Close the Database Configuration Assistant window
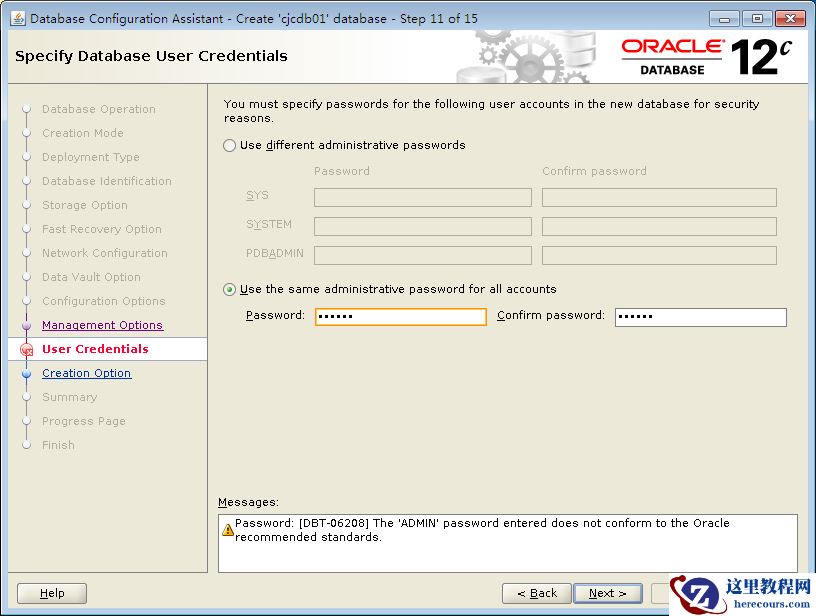This screenshot has width=816, height=616. (x=790, y=19)
